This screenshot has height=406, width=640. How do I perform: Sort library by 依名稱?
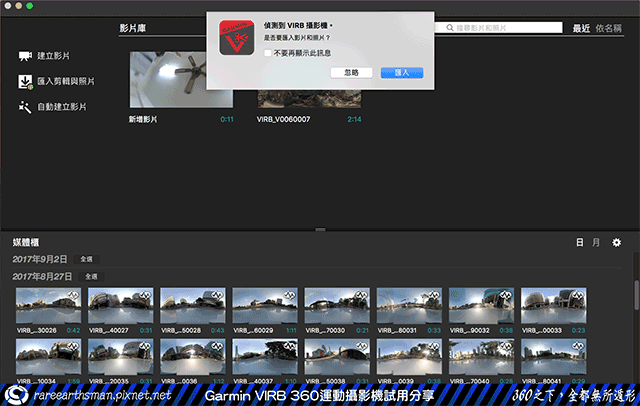pos(609,28)
